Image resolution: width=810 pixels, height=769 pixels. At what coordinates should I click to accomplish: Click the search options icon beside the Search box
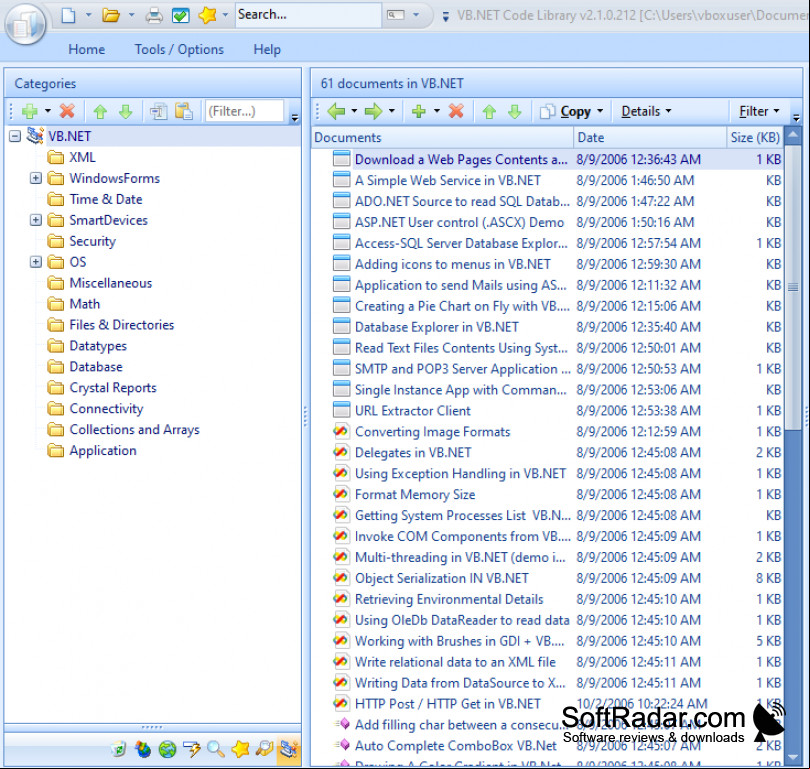(396, 15)
